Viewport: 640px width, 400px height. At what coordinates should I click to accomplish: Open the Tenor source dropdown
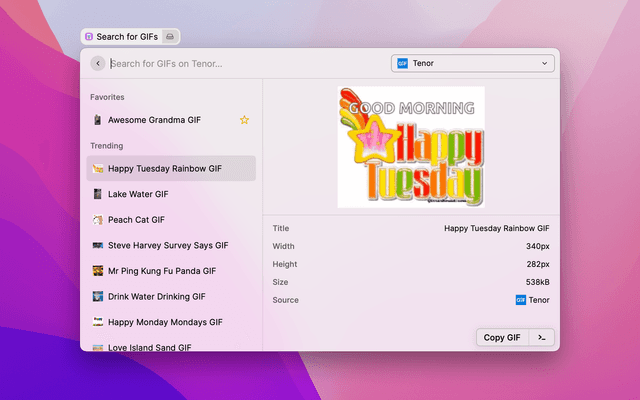click(472, 64)
